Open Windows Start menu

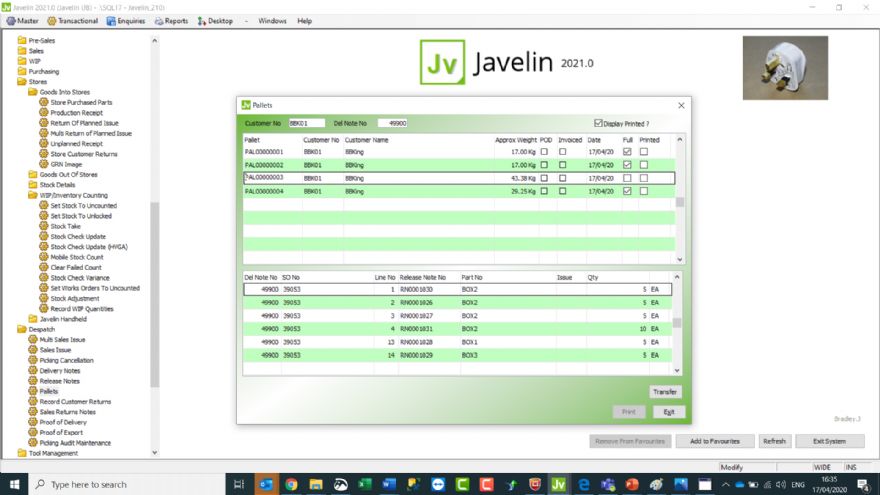tap(14, 484)
